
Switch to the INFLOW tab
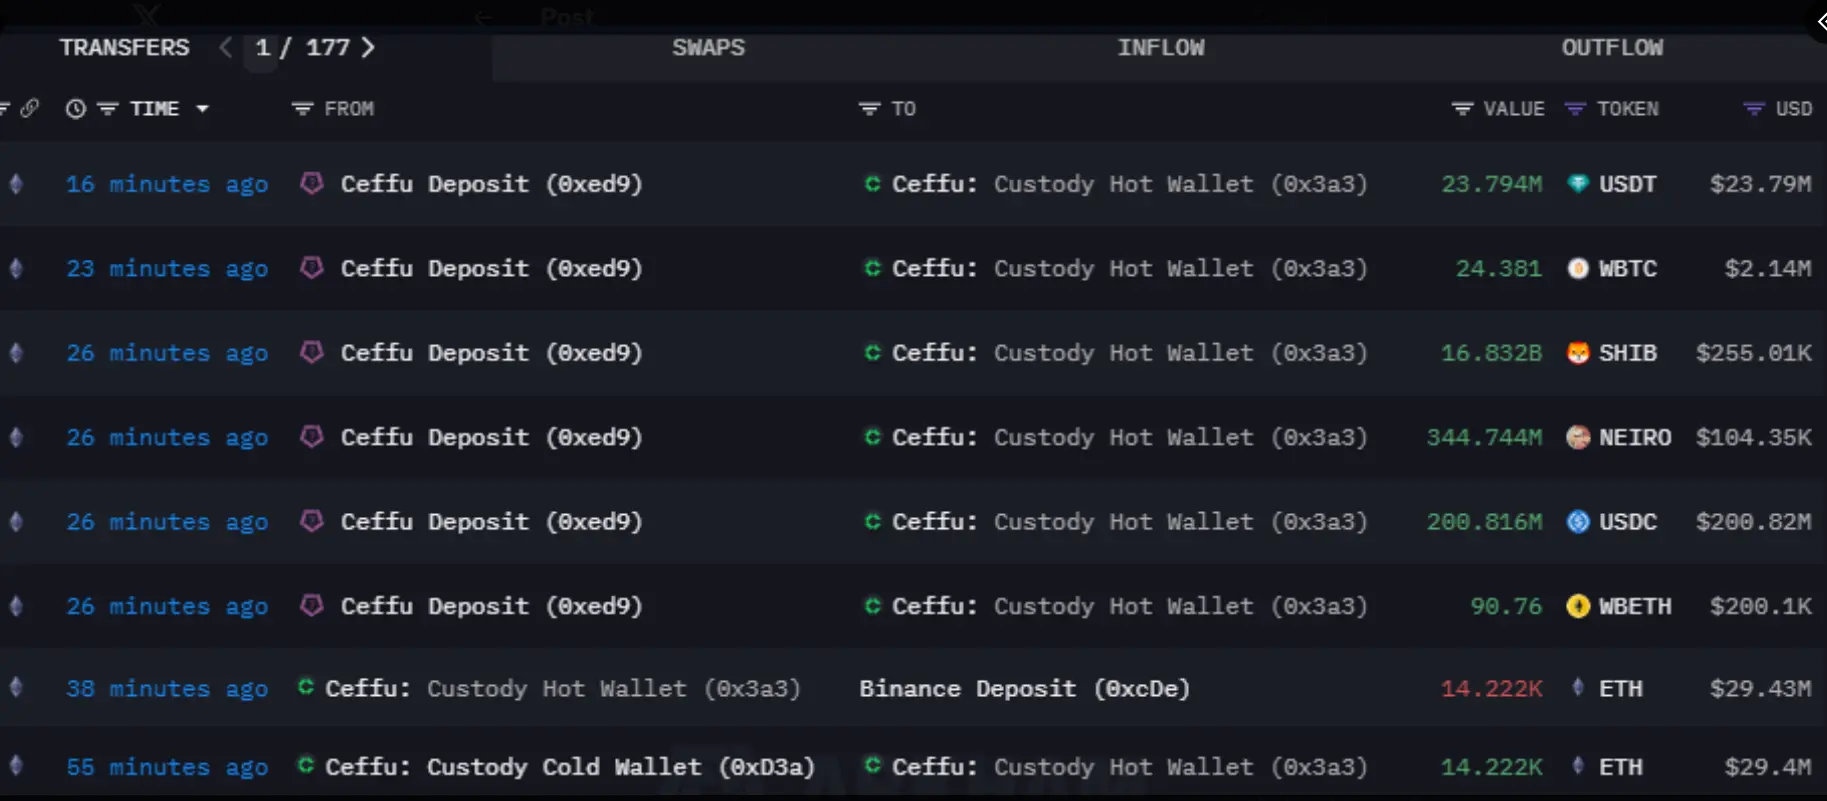pos(1161,47)
